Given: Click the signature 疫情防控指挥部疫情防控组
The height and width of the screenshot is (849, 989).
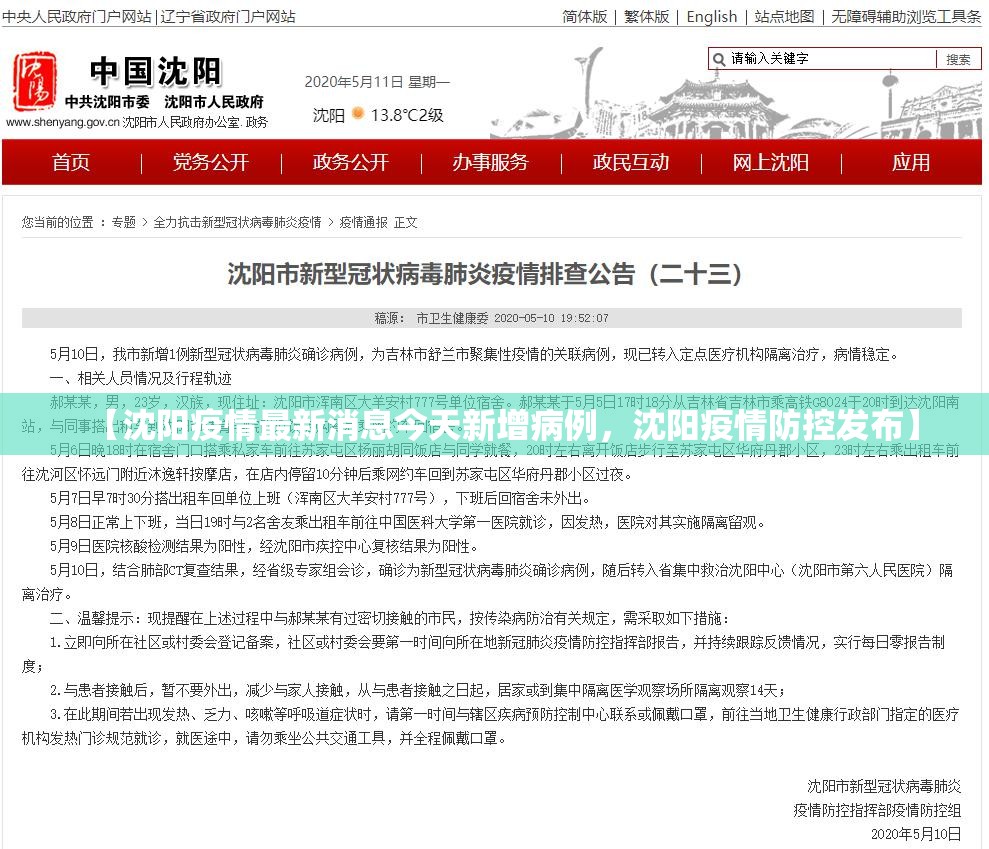Looking at the screenshot, I should point(877,810).
